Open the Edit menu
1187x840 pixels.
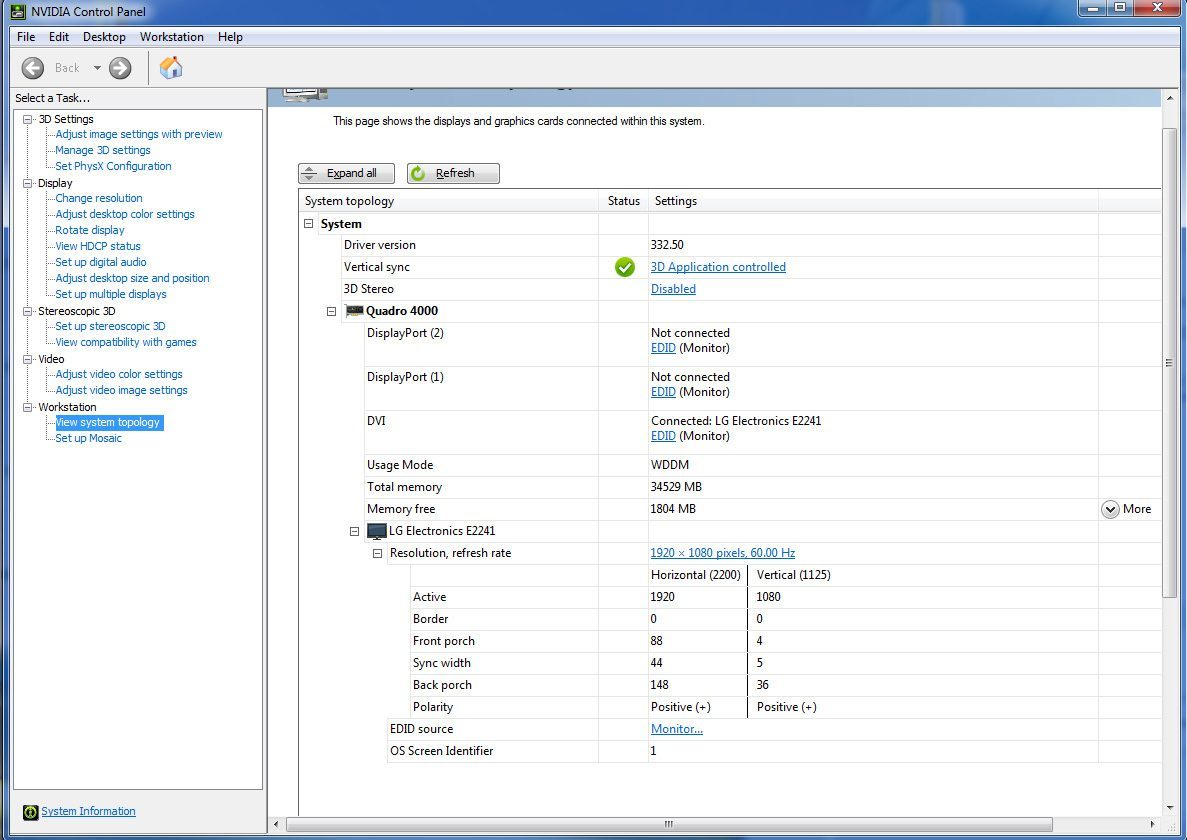pos(58,36)
